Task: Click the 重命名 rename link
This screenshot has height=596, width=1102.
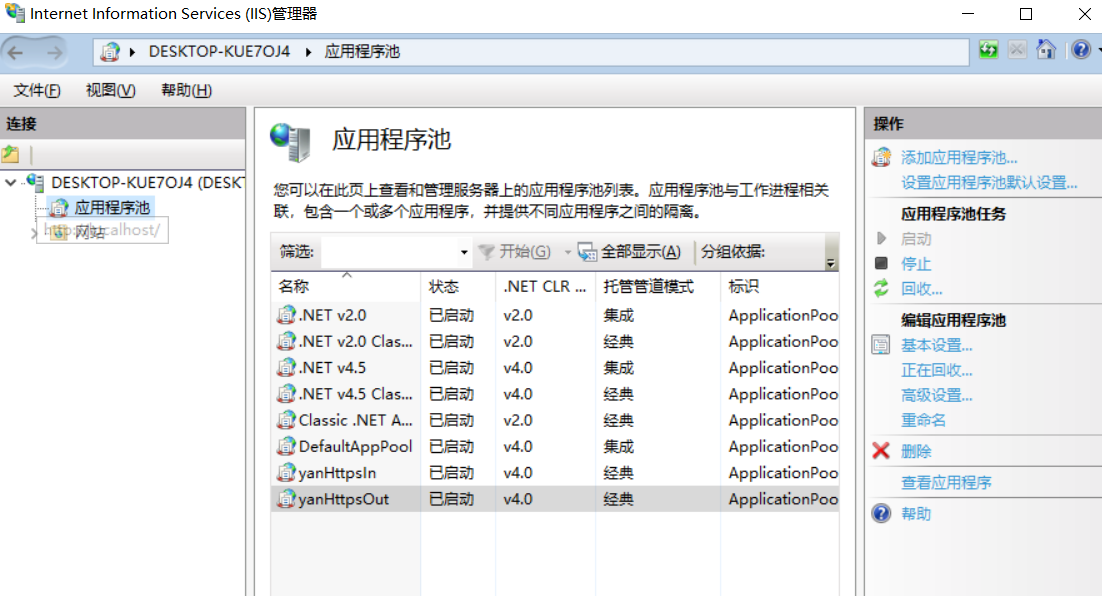Action: coord(923,420)
